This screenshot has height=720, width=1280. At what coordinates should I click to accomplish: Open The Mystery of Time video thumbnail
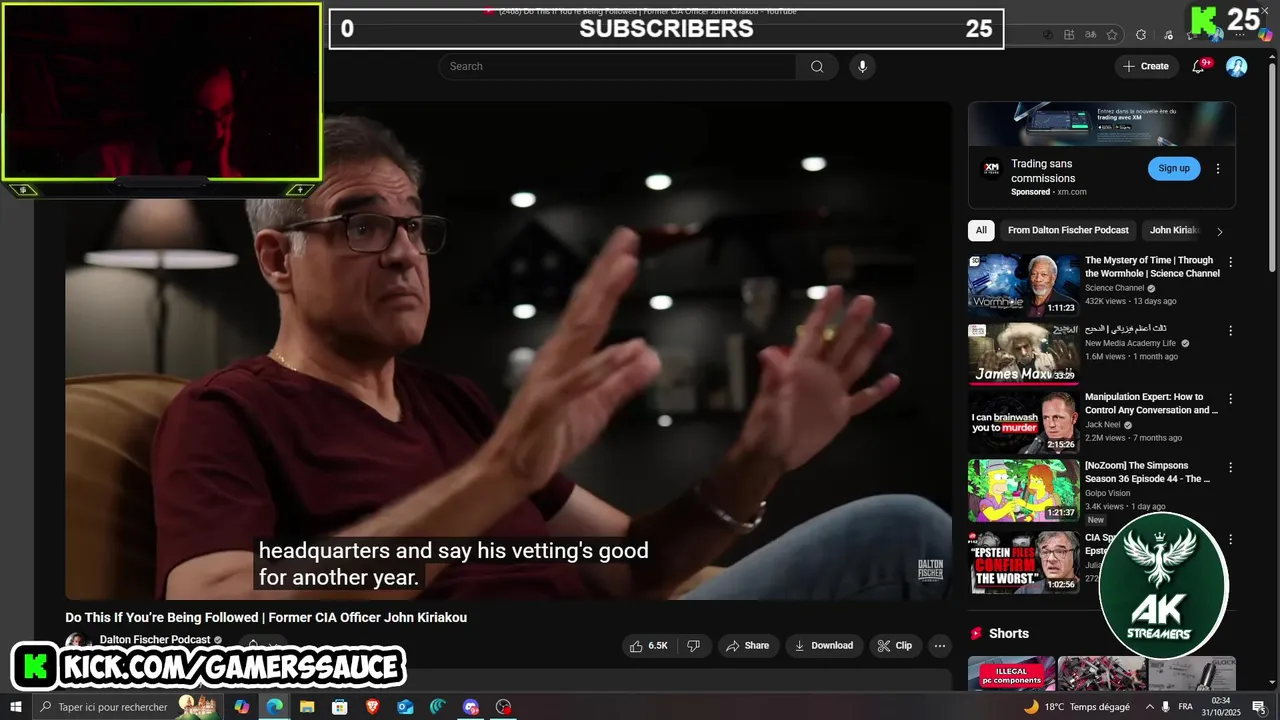(1023, 285)
